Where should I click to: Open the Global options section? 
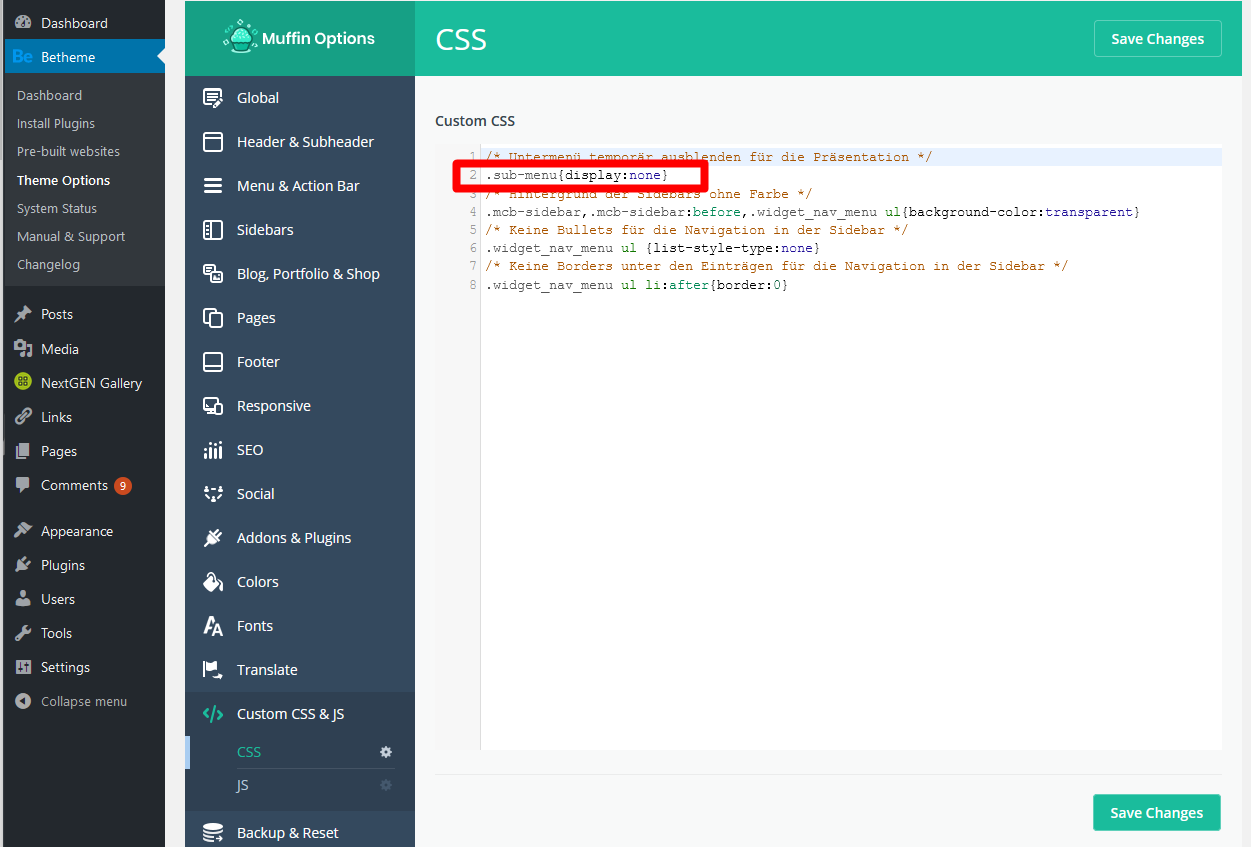[300, 98]
